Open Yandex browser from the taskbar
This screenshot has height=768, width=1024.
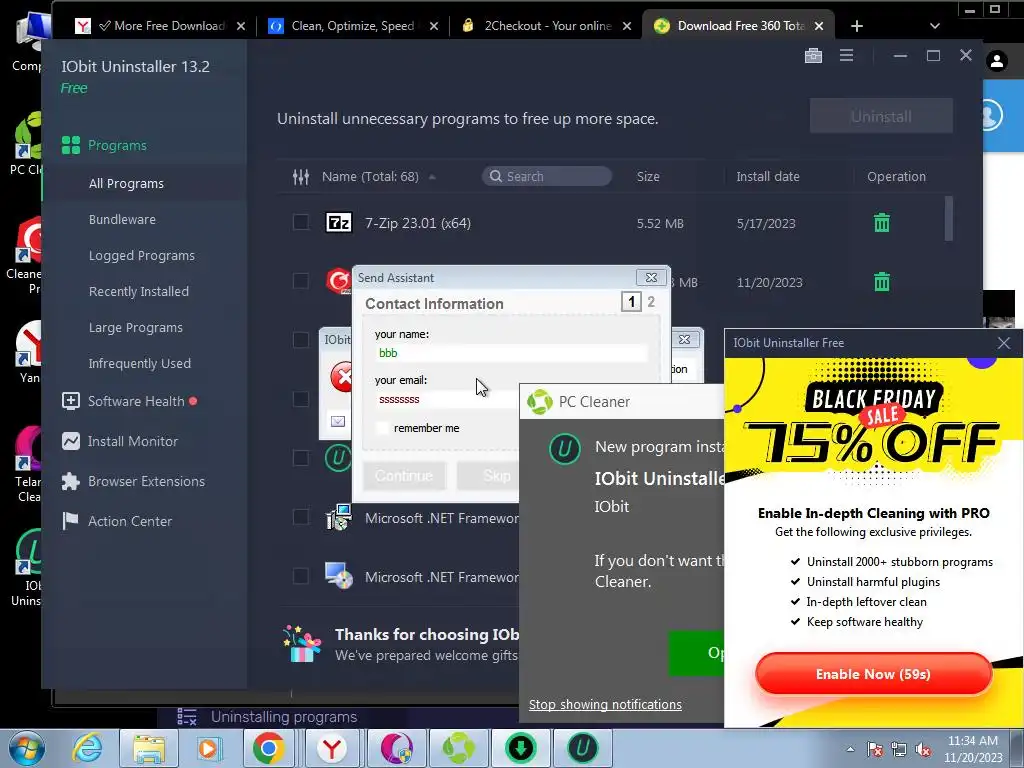[332, 748]
